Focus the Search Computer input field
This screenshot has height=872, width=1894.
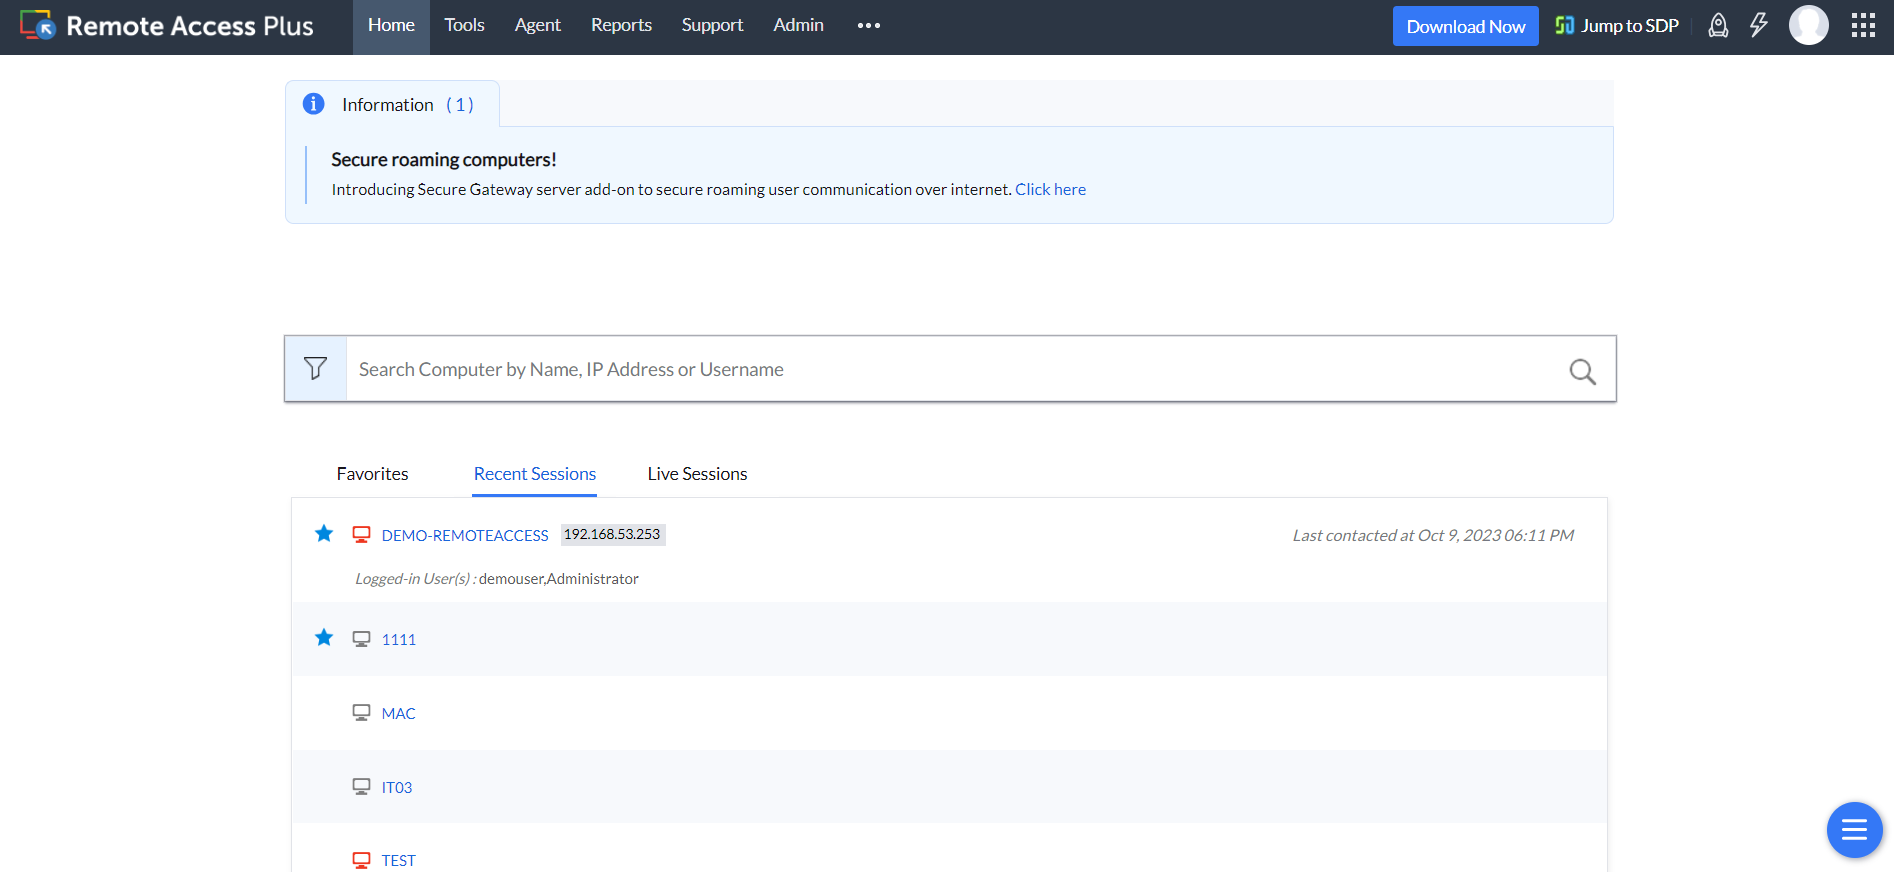tap(957, 369)
